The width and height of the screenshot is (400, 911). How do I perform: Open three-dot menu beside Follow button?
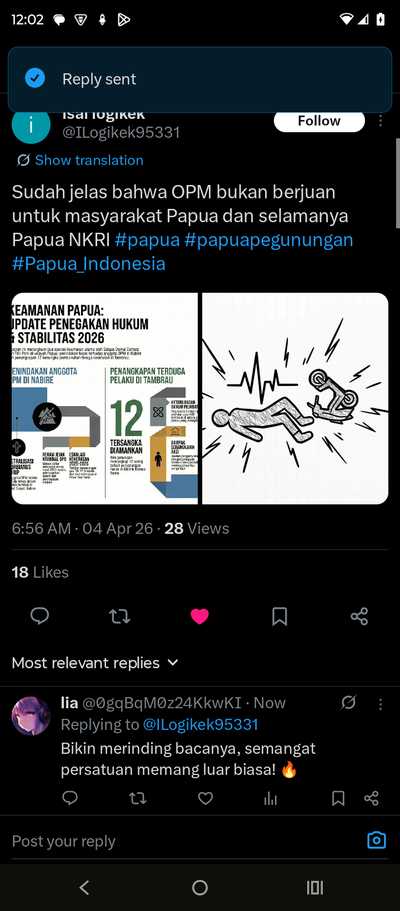pos(381,121)
